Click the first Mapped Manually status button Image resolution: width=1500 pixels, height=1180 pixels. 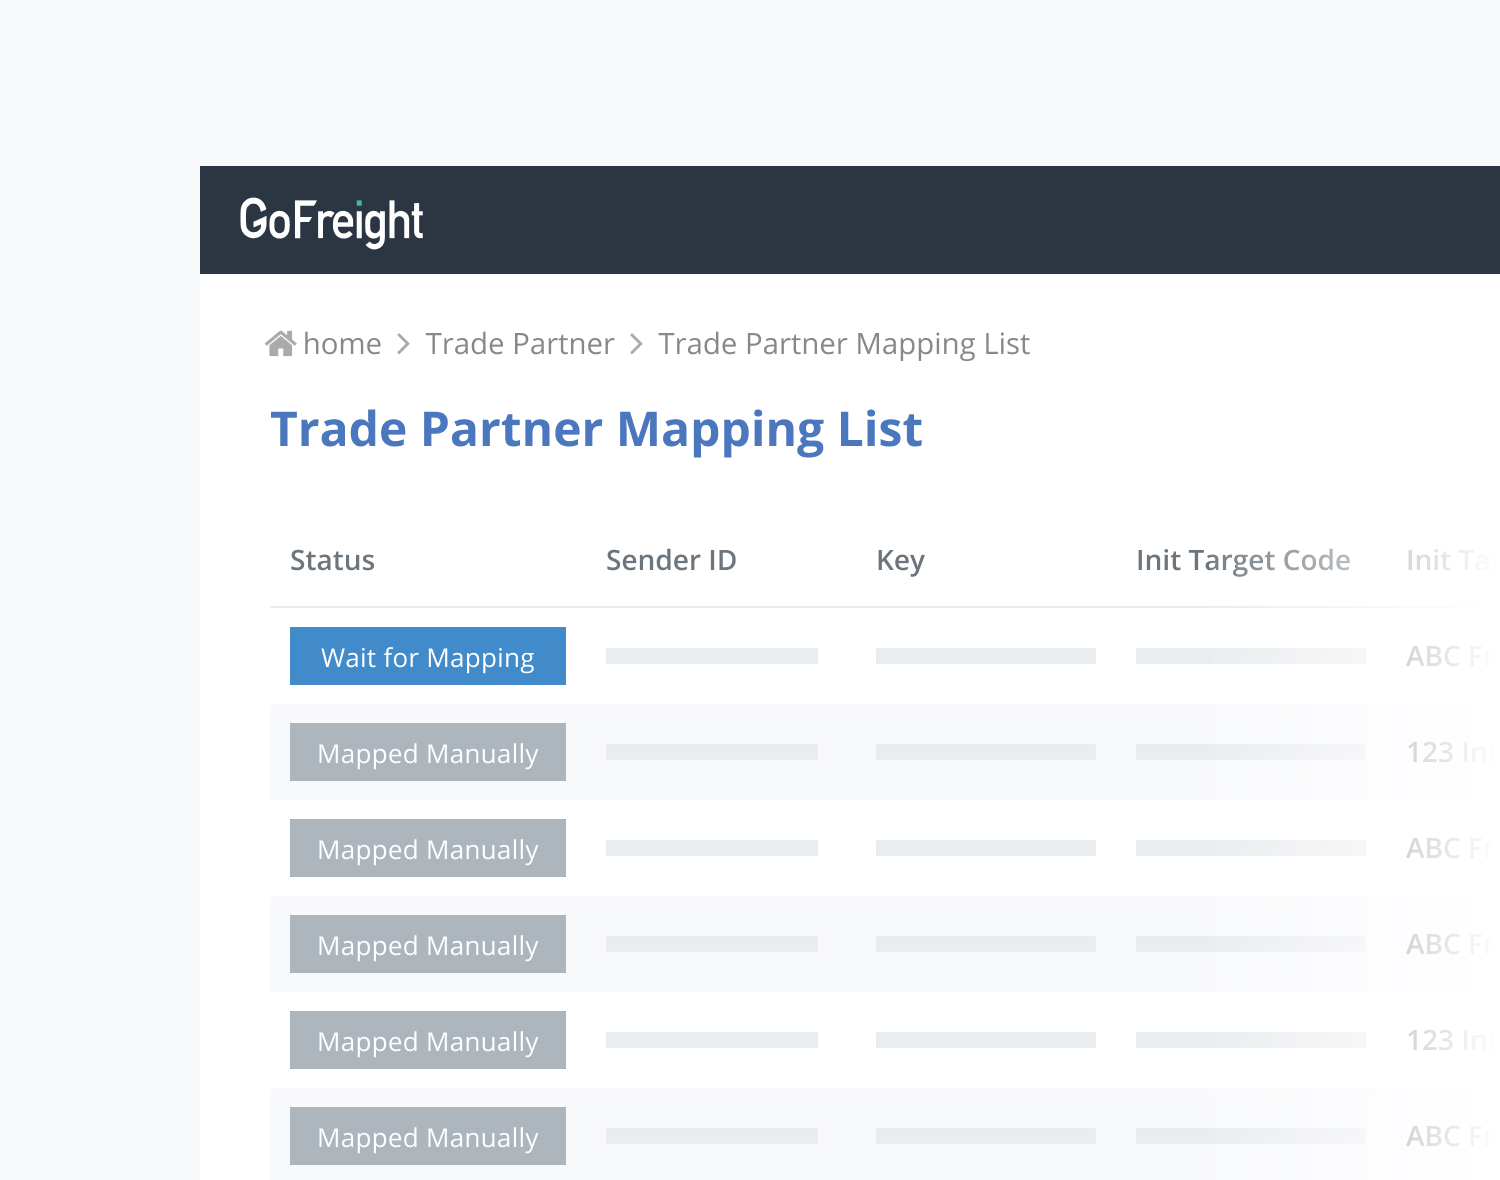point(428,752)
